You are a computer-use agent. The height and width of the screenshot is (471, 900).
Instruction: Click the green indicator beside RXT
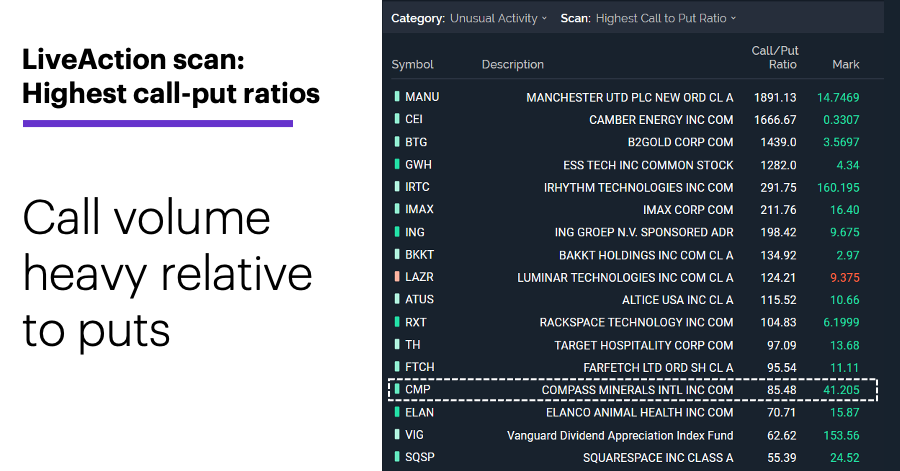(397, 322)
